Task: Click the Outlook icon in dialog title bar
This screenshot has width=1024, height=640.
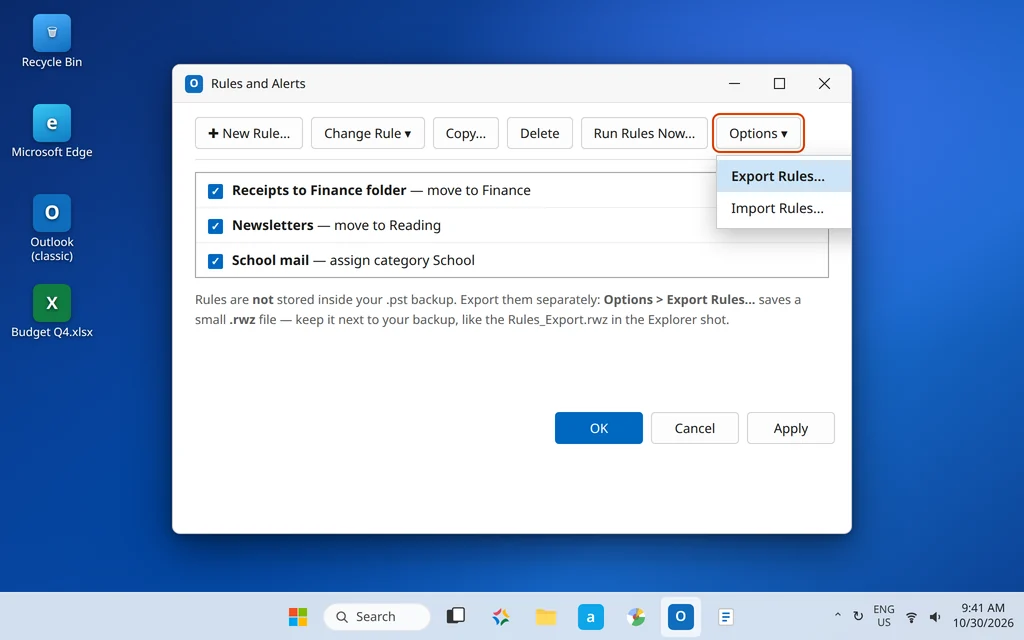Action: (194, 84)
